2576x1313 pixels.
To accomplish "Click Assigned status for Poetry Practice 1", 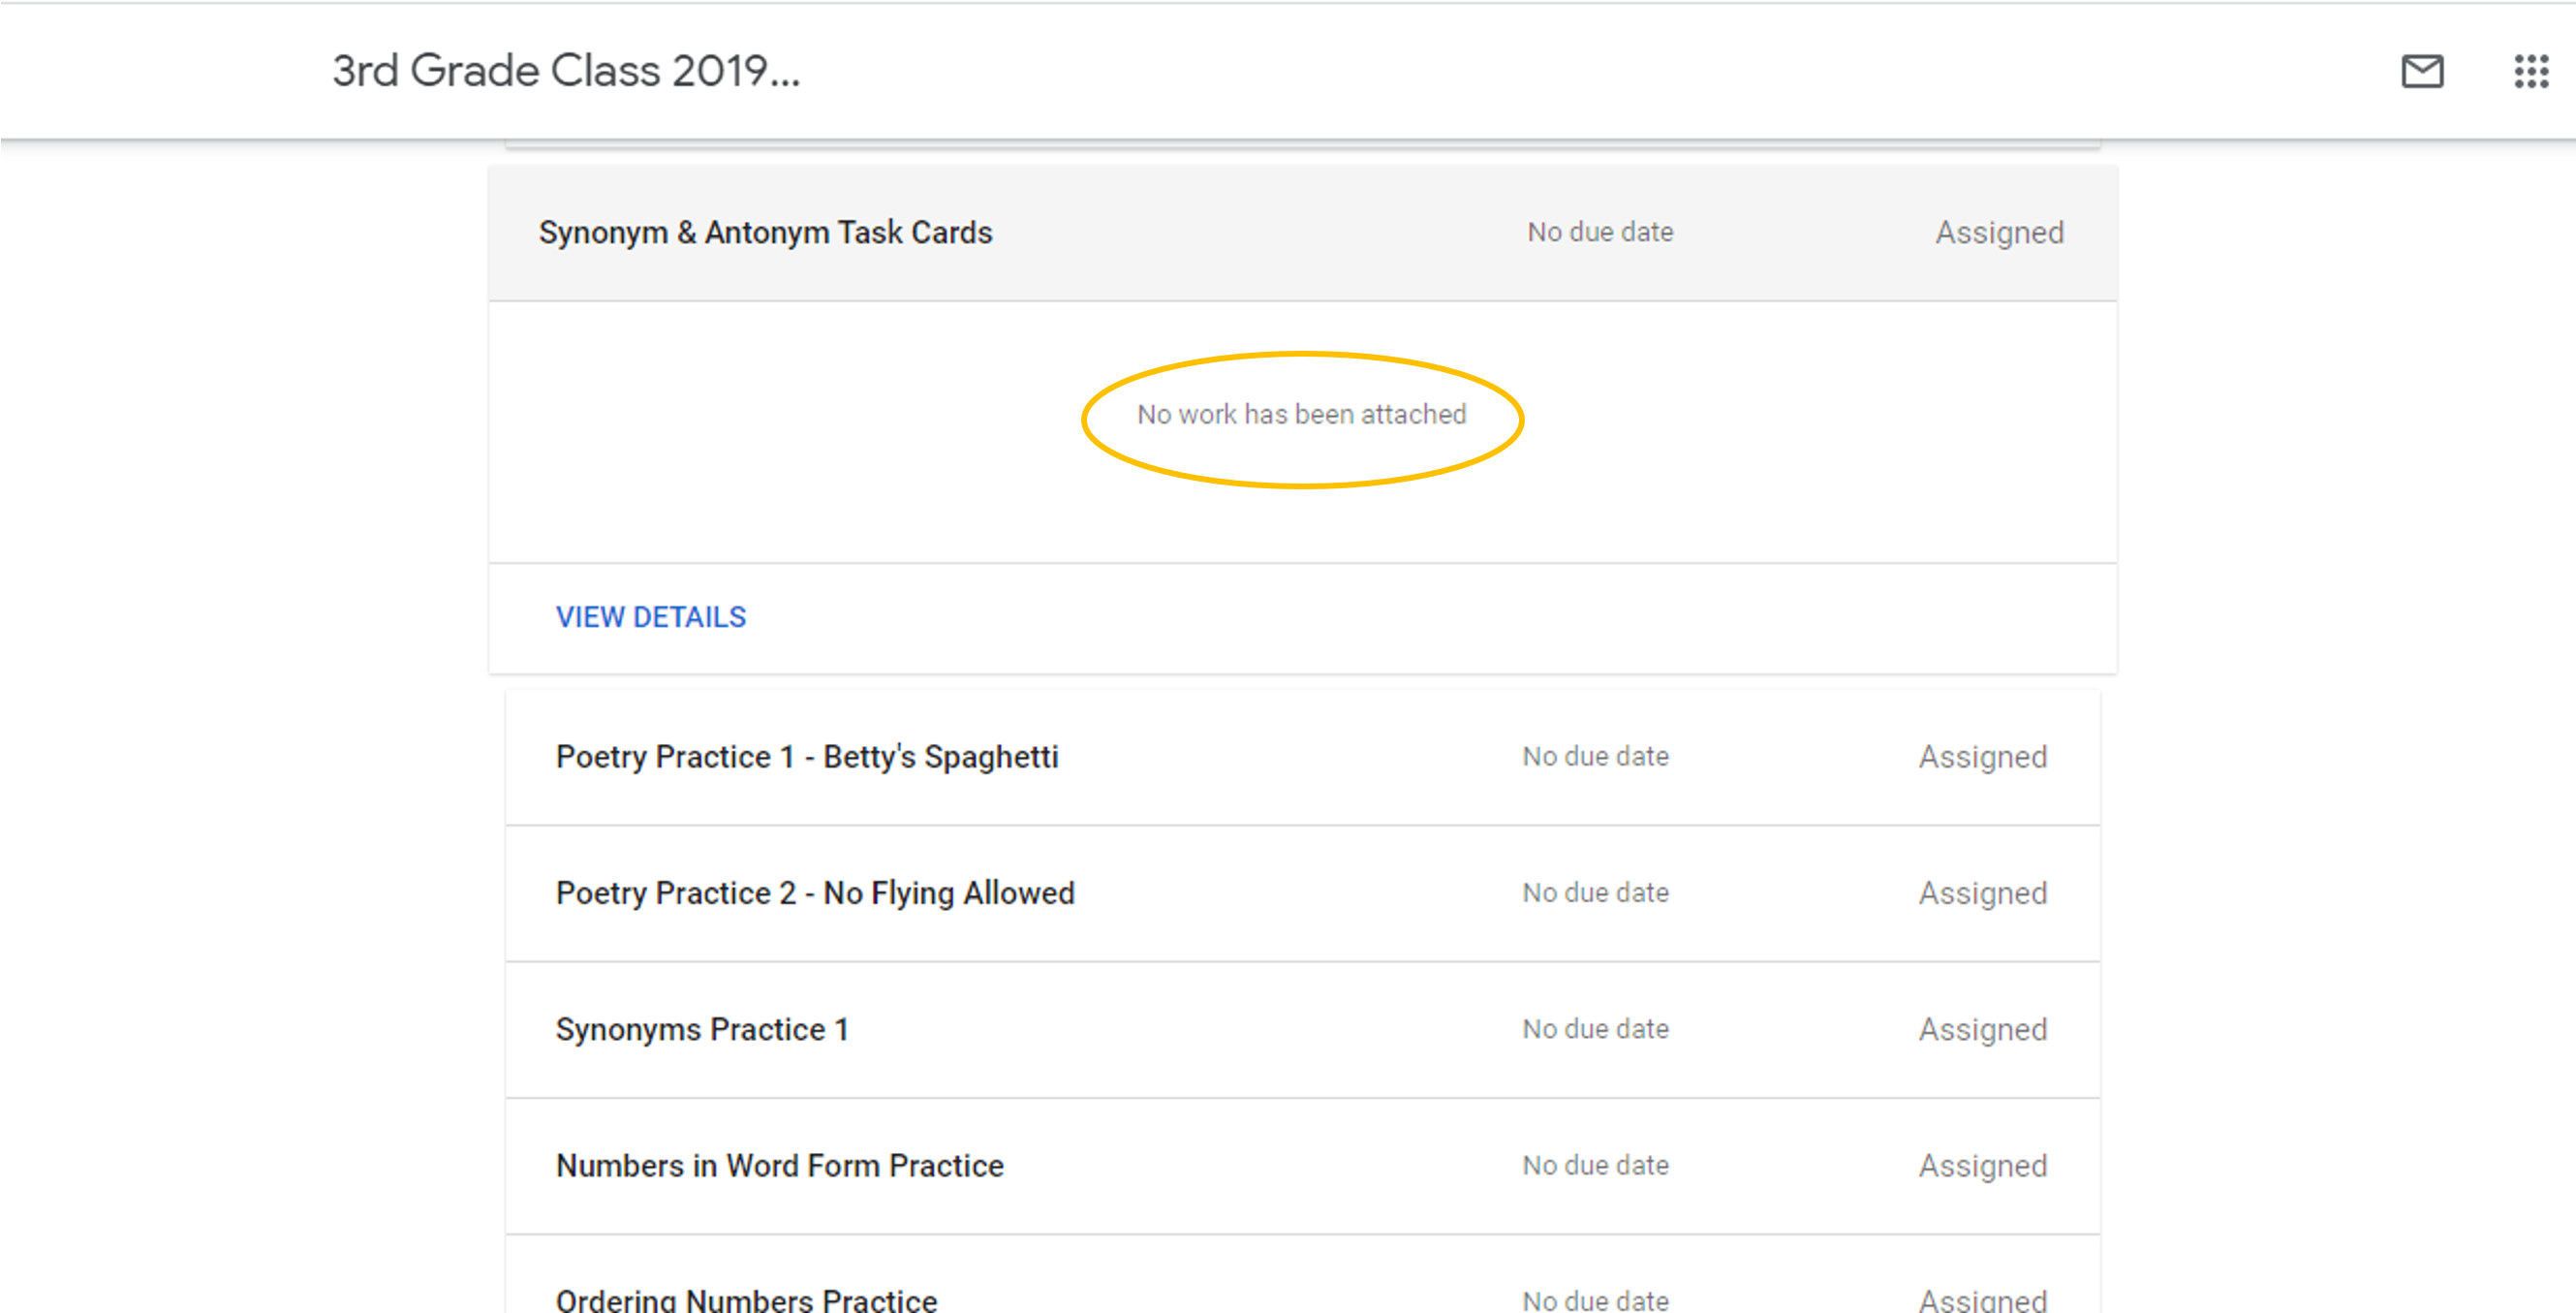I will [x=1982, y=757].
